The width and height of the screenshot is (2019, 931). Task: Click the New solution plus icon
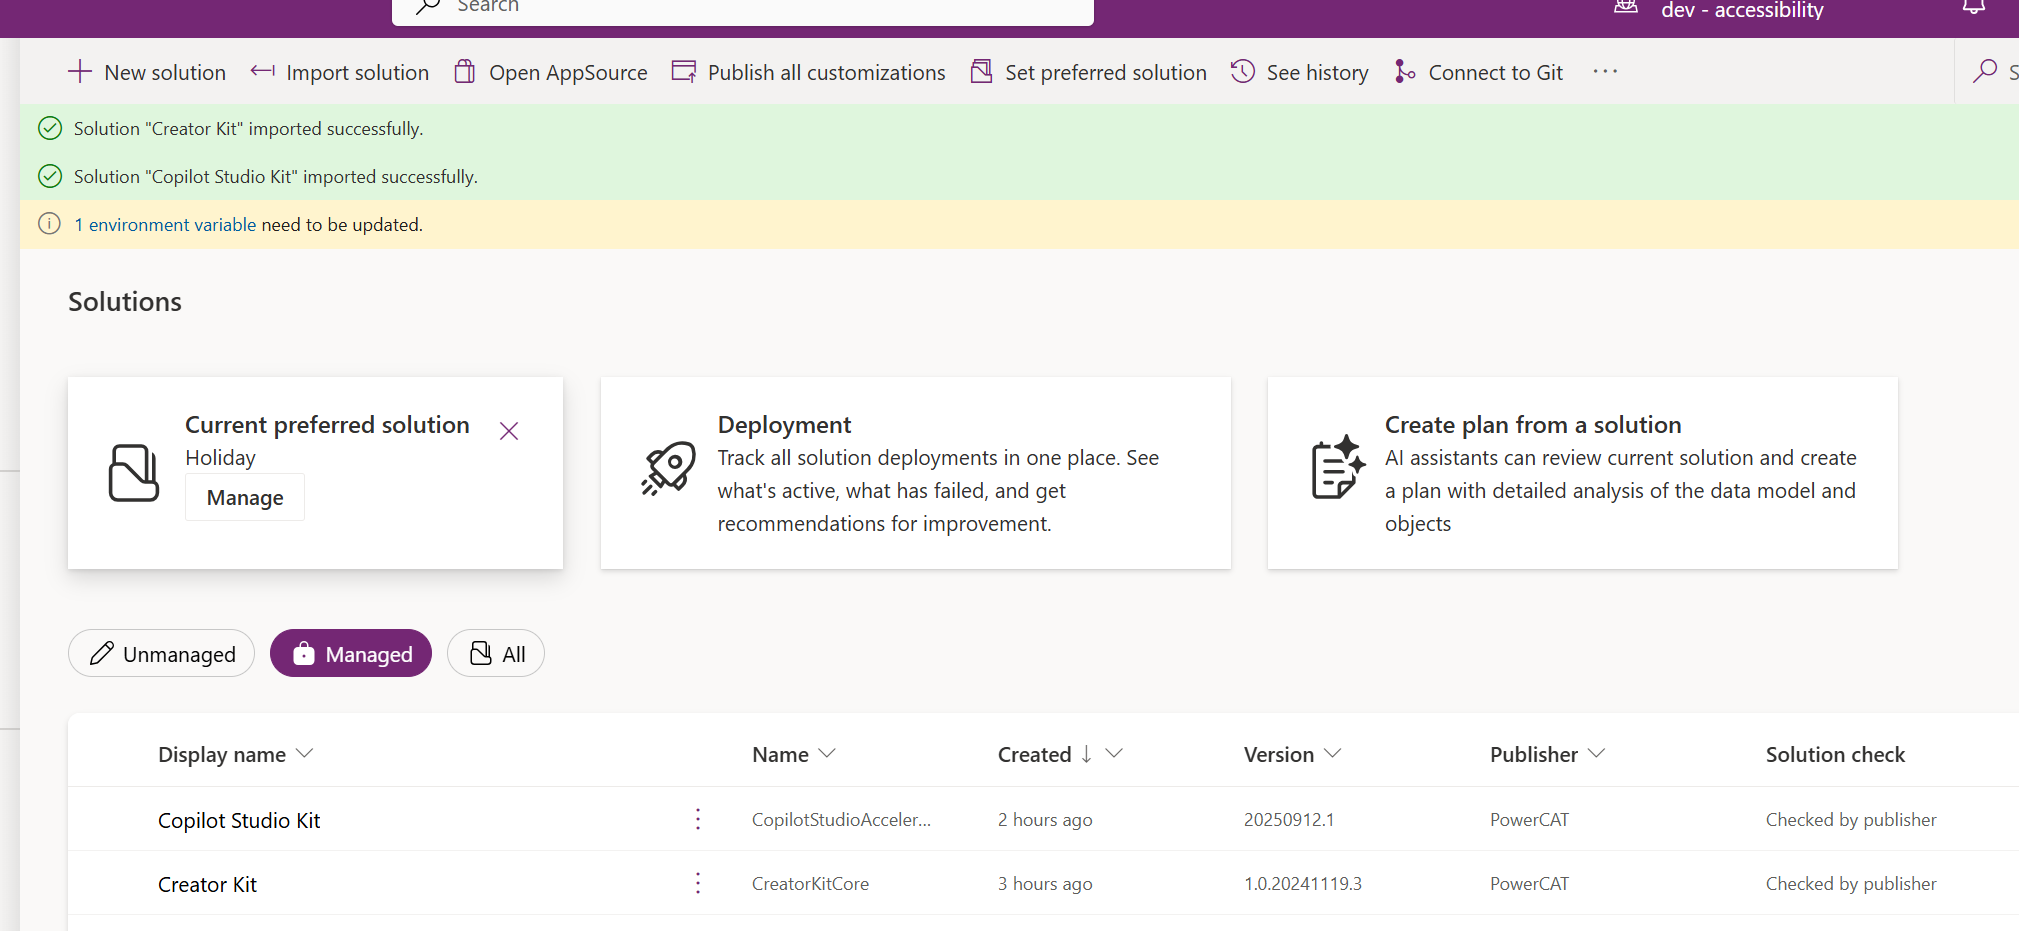coord(79,71)
